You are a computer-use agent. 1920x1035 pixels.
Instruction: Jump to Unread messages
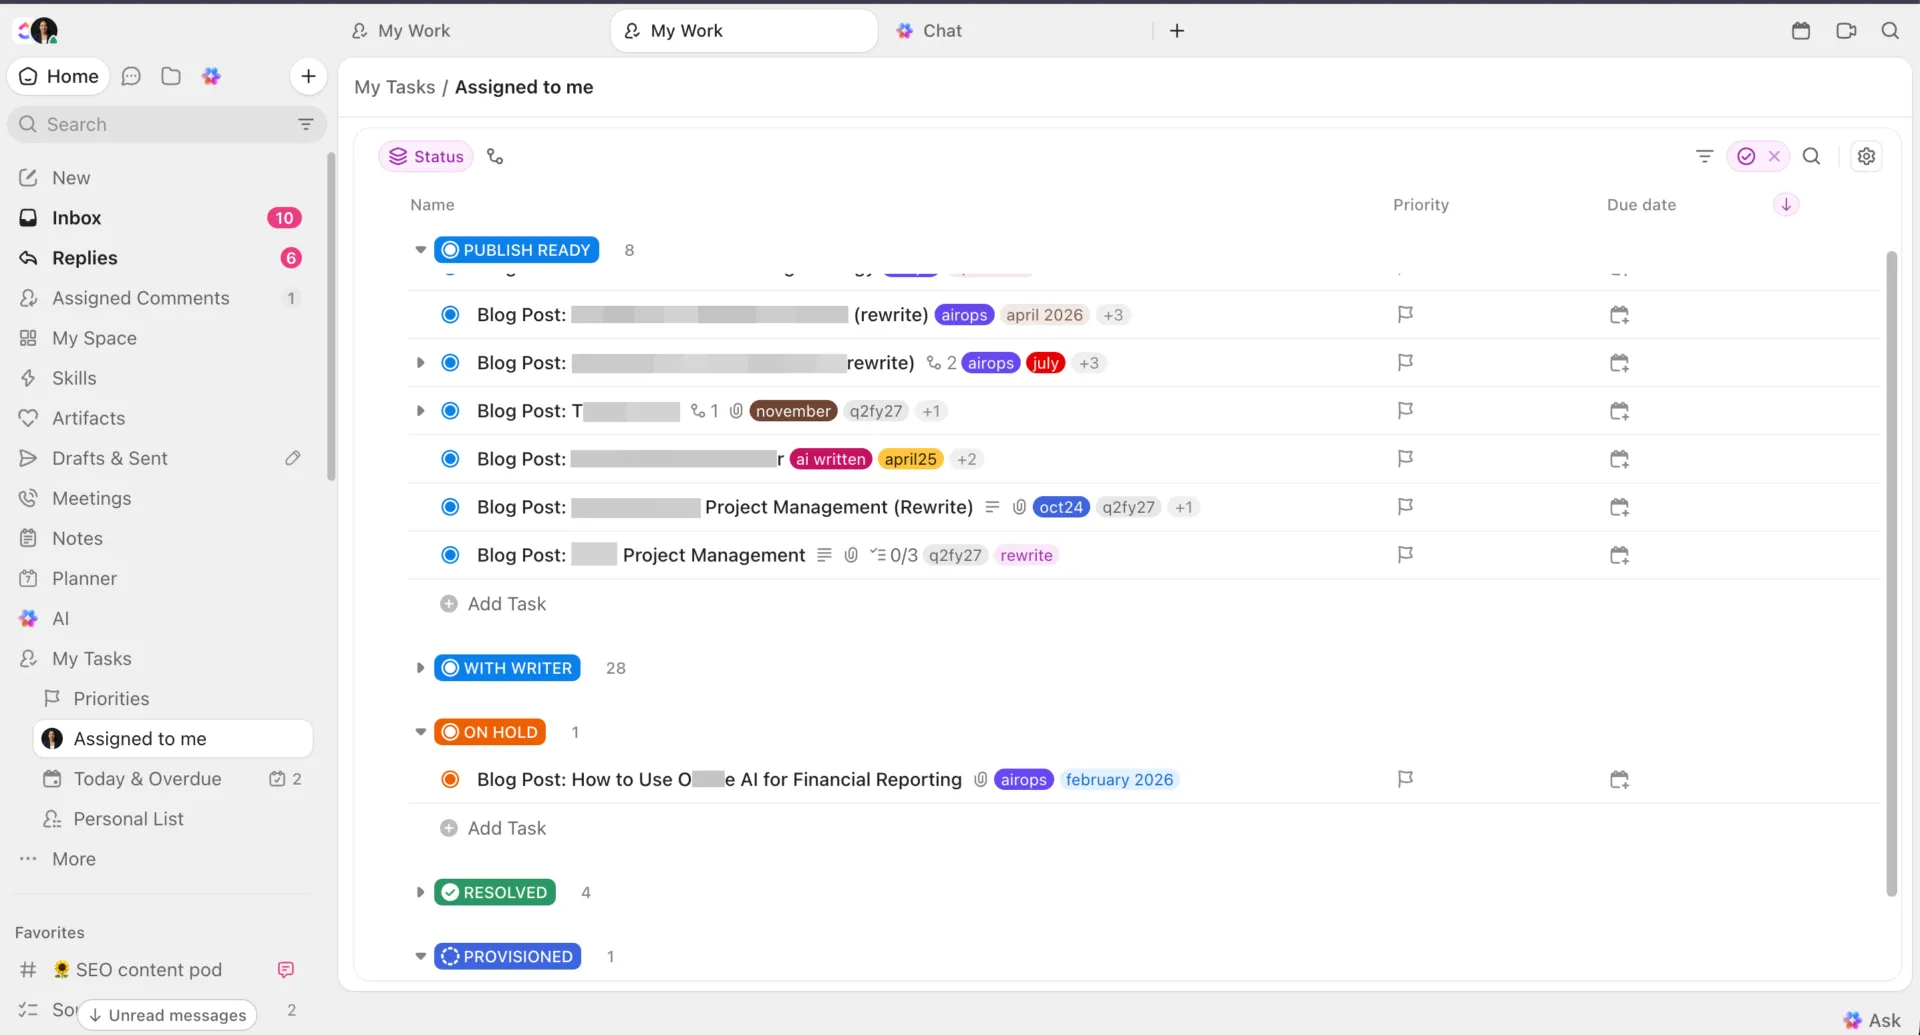[x=167, y=1015]
